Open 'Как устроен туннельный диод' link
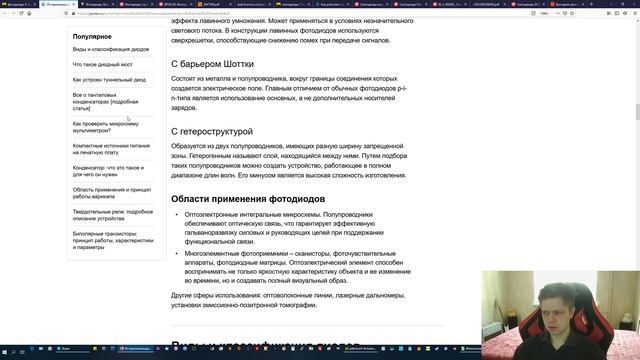This screenshot has width=640, height=360. 109,80
